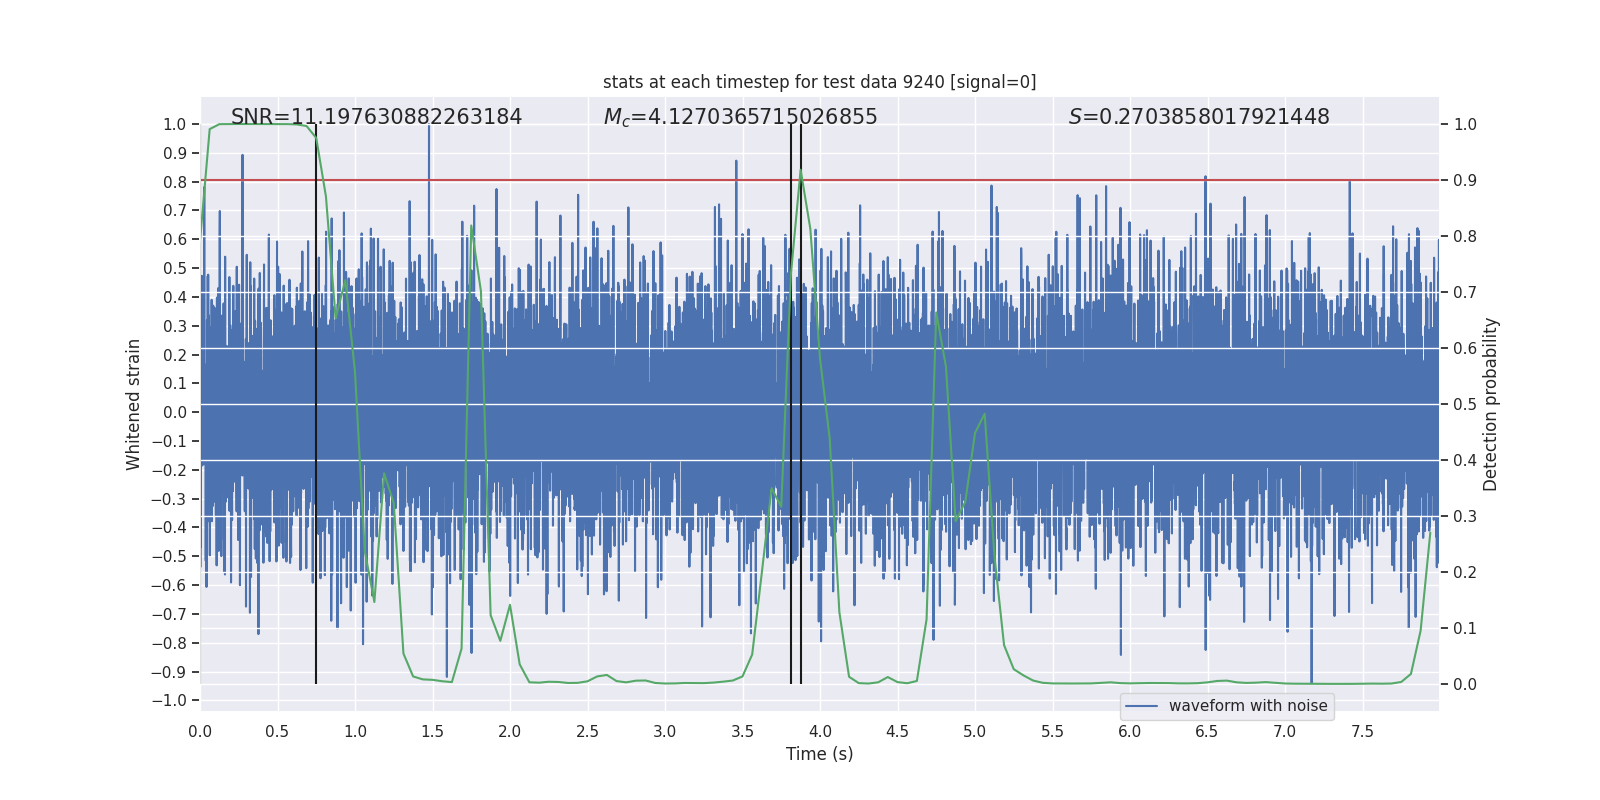Screen dimensions: 1600x800
Task: Click the plot title text
Action: (819, 82)
